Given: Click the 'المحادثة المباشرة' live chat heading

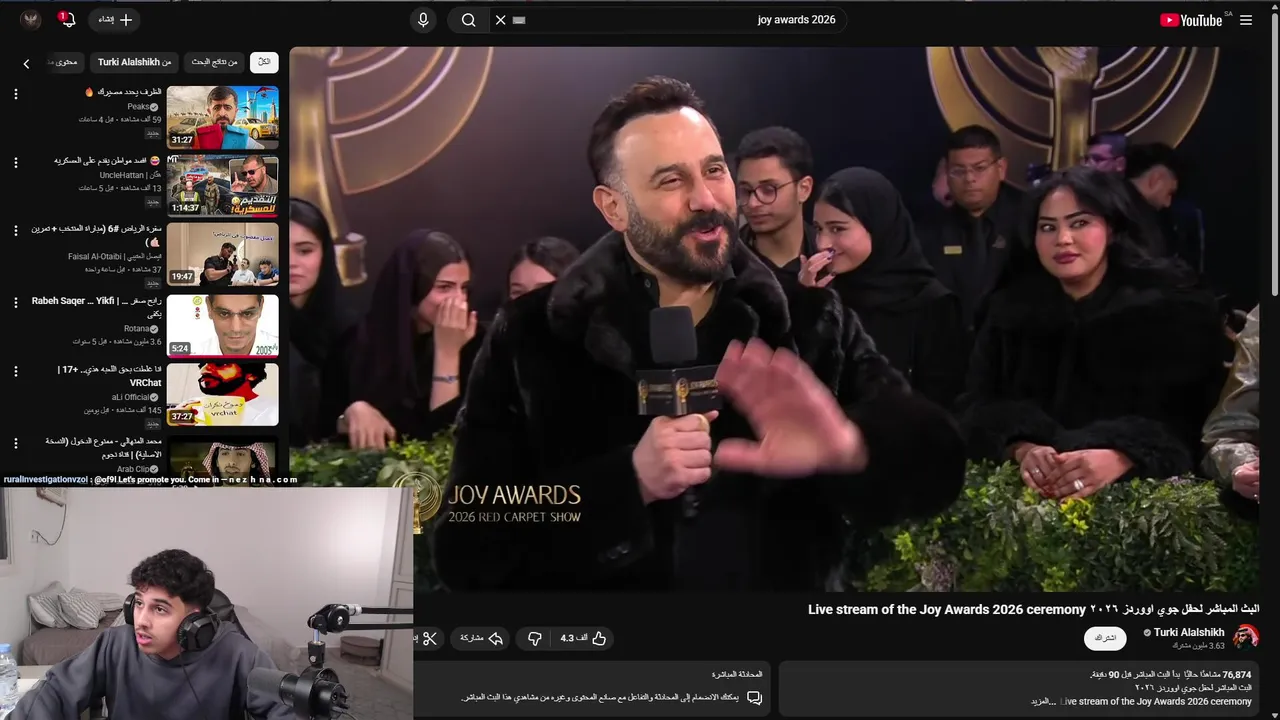Looking at the screenshot, I should (737, 675).
